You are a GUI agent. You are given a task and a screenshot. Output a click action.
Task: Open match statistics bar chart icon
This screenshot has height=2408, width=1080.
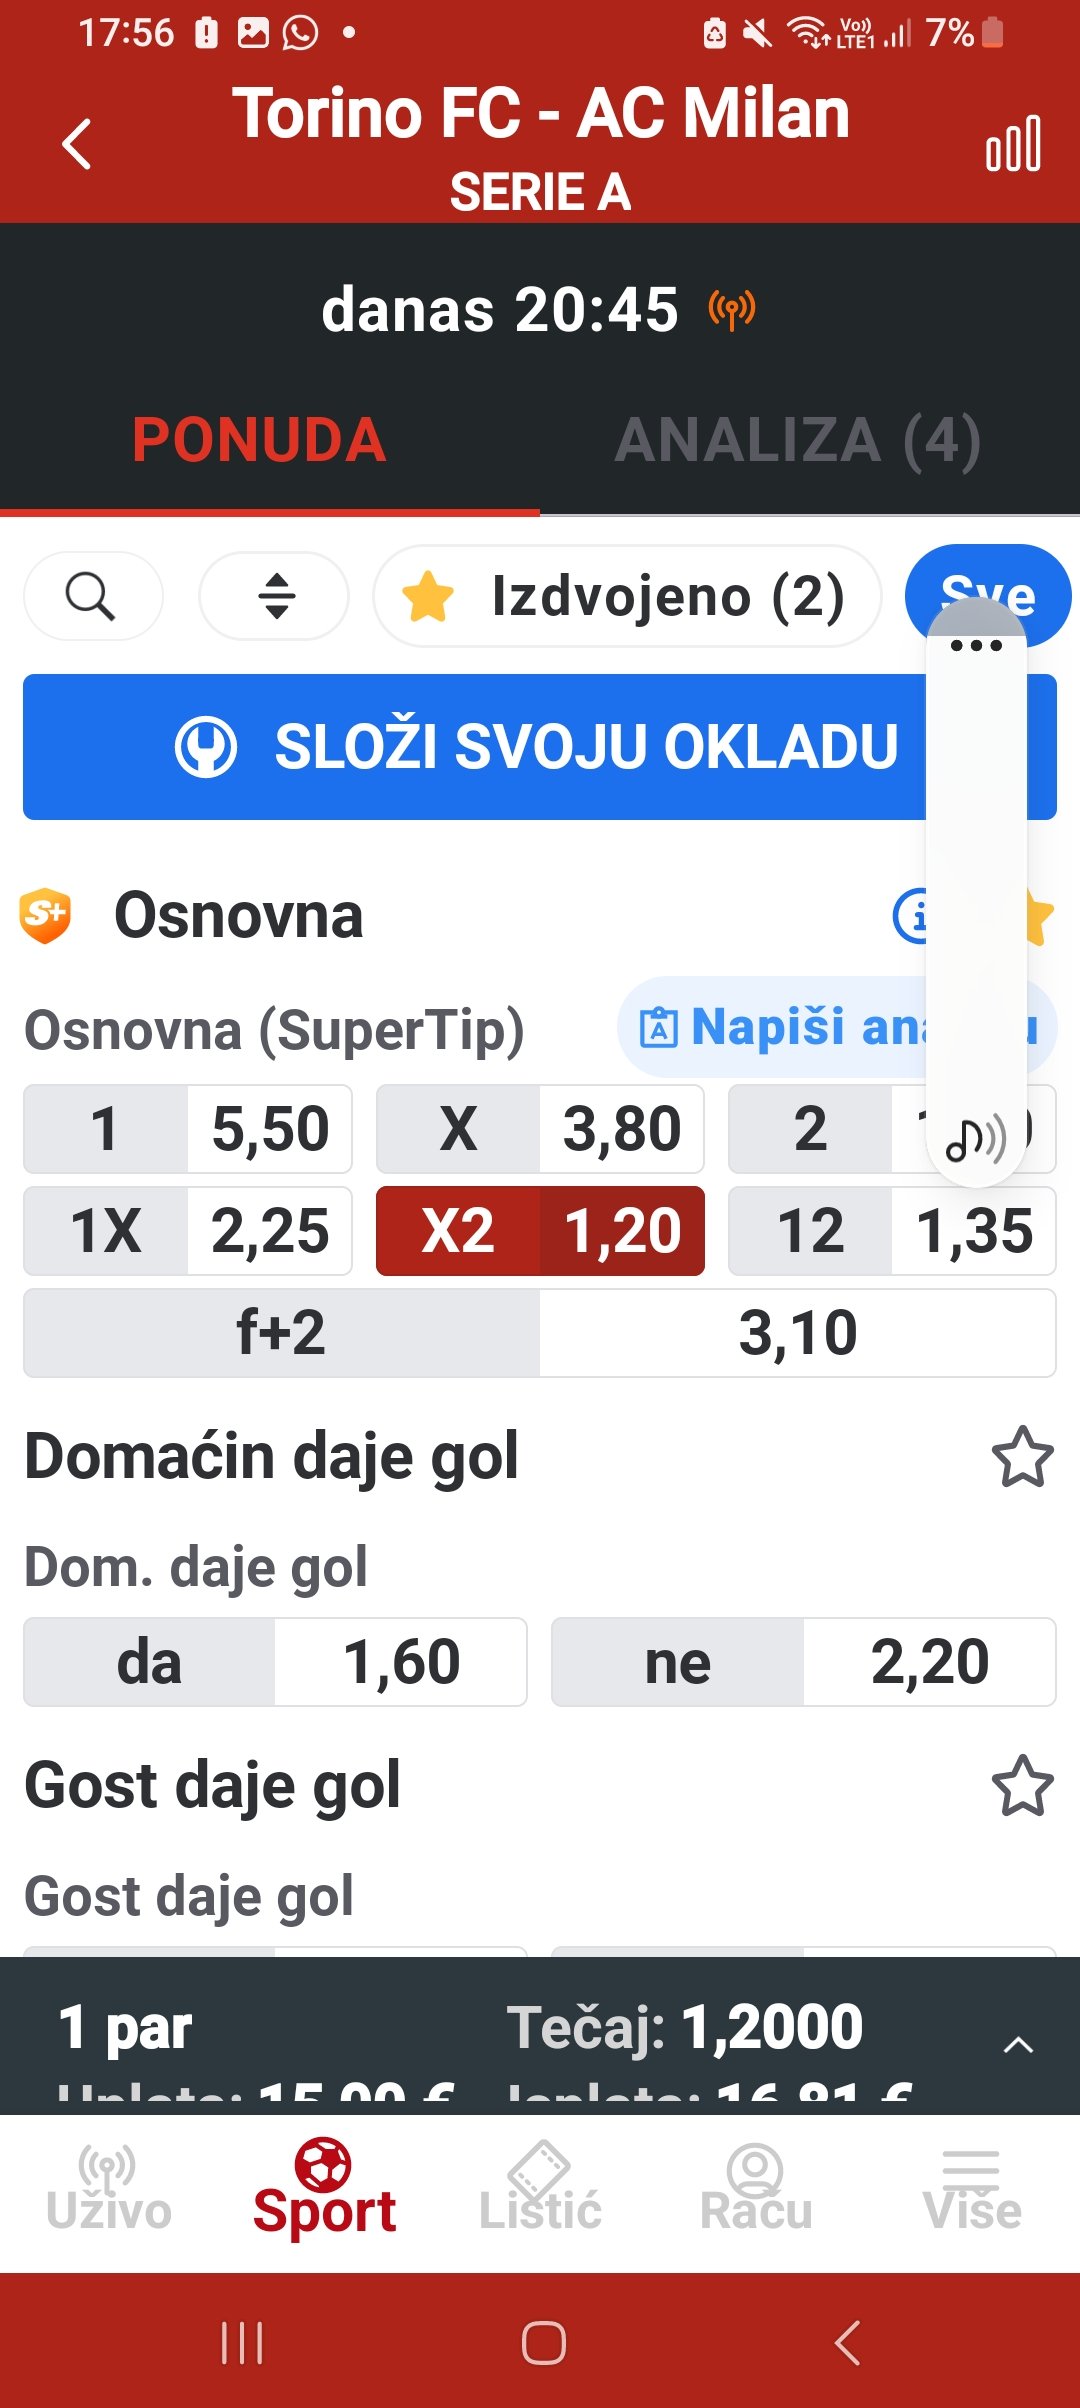click(x=1013, y=144)
